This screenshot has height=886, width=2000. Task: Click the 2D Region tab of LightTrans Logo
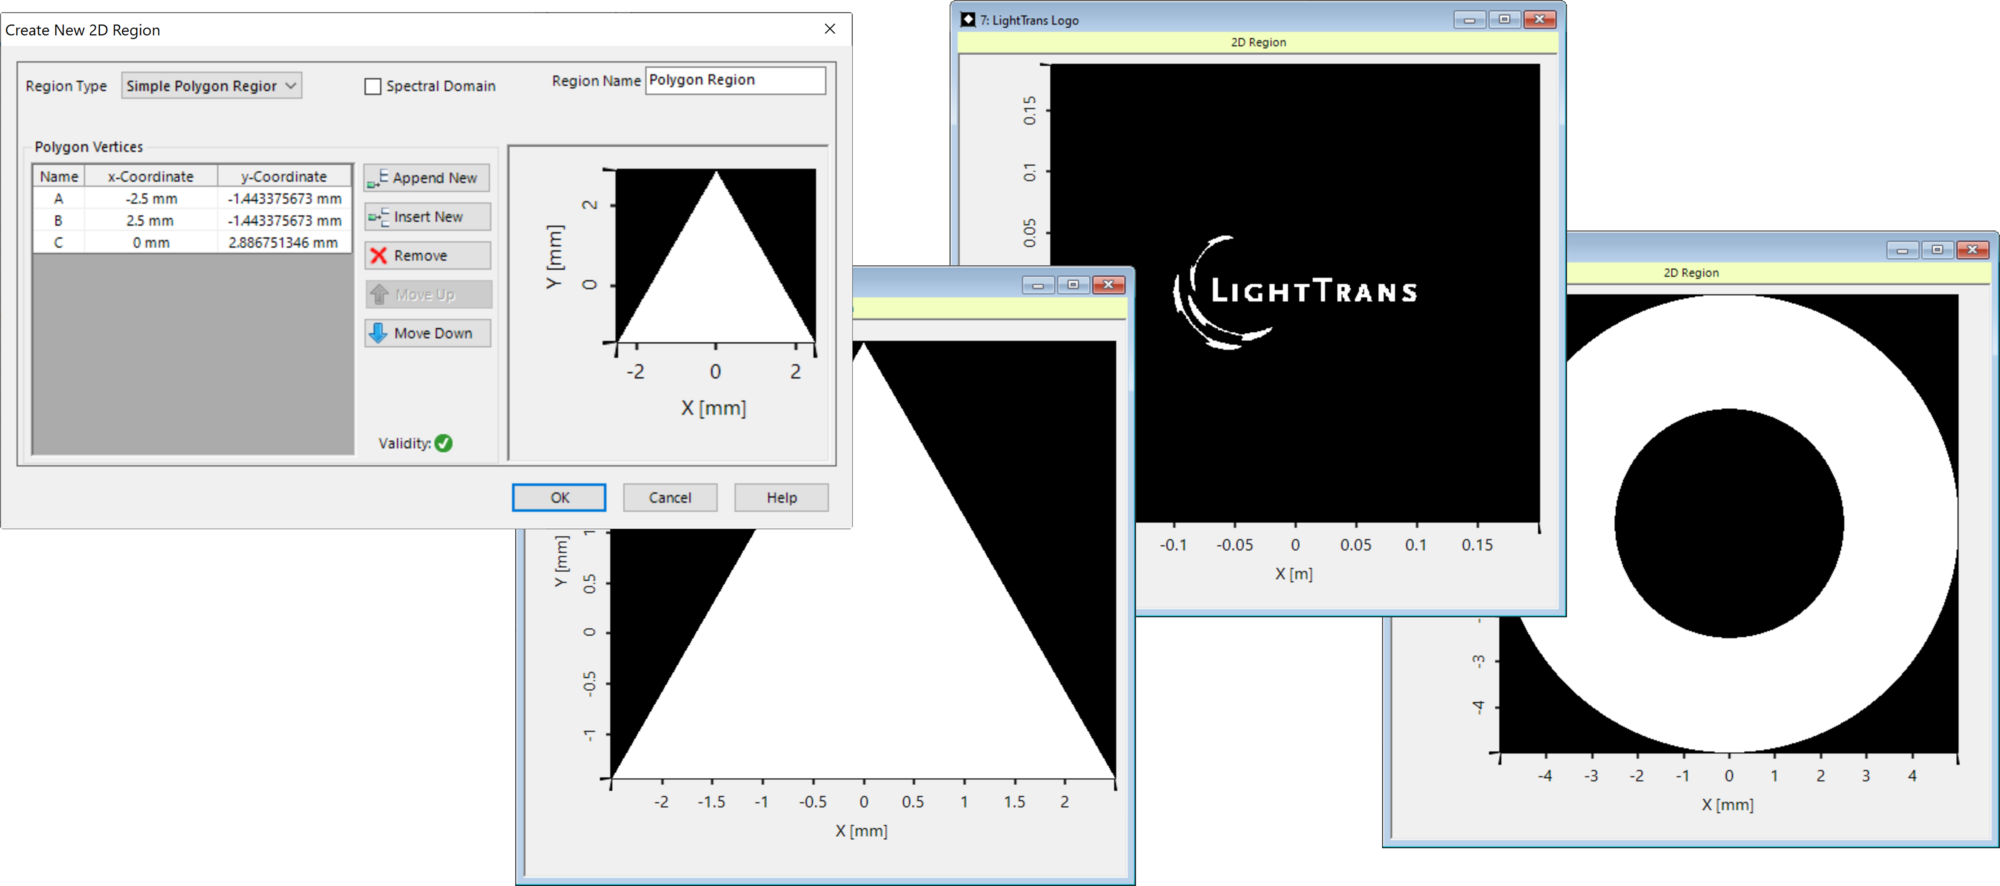1258,42
